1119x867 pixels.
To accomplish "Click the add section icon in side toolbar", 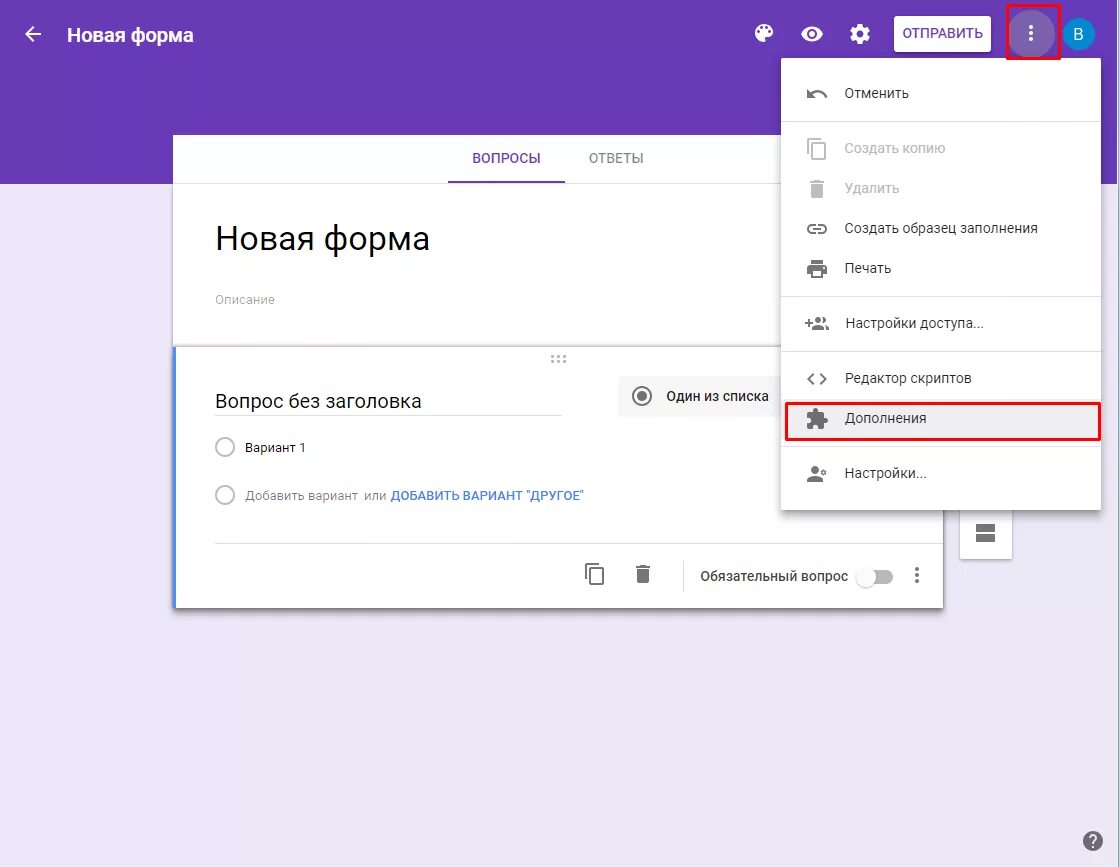I will click(986, 533).
